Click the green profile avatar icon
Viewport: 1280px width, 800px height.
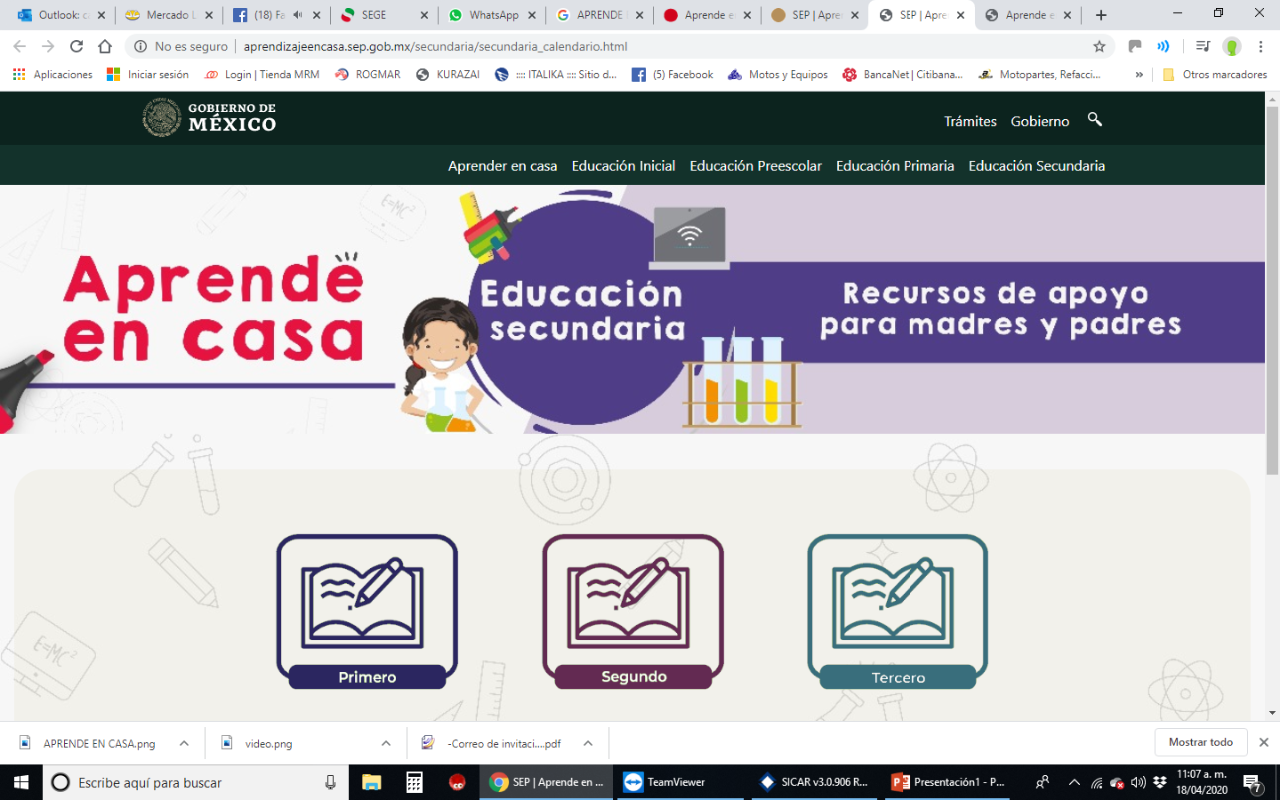pos(1232,46)
